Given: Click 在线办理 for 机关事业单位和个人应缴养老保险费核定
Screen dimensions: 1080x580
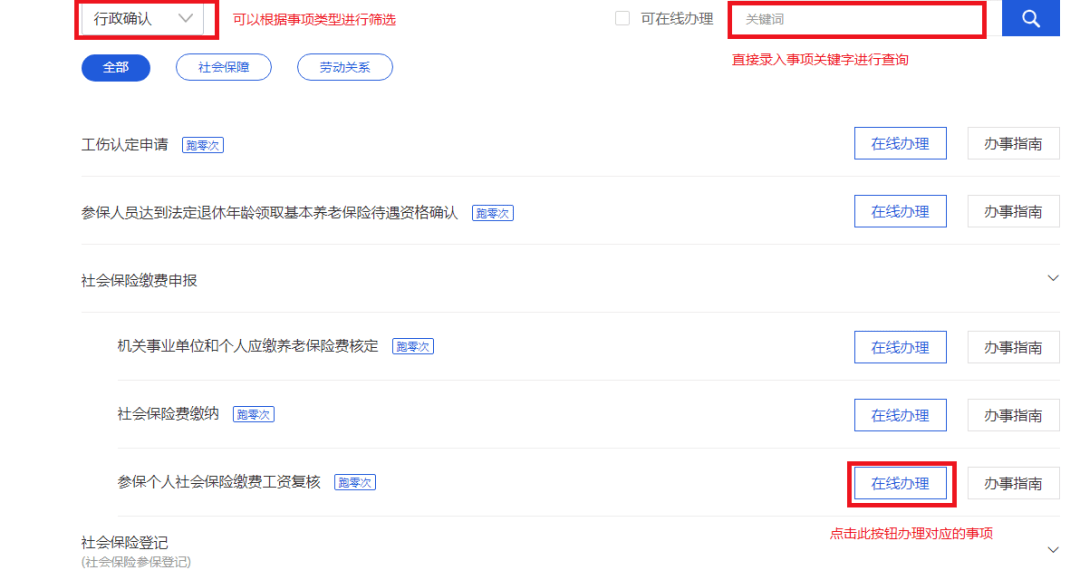Looking at the screenshot, I should [900, 347].
